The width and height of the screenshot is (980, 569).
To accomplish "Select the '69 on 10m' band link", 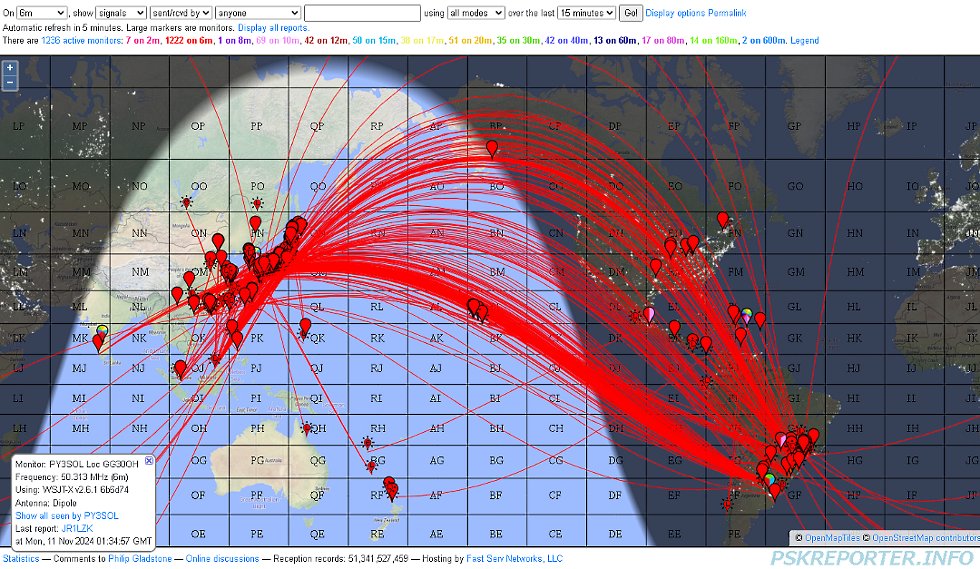I will click(278, 40).
